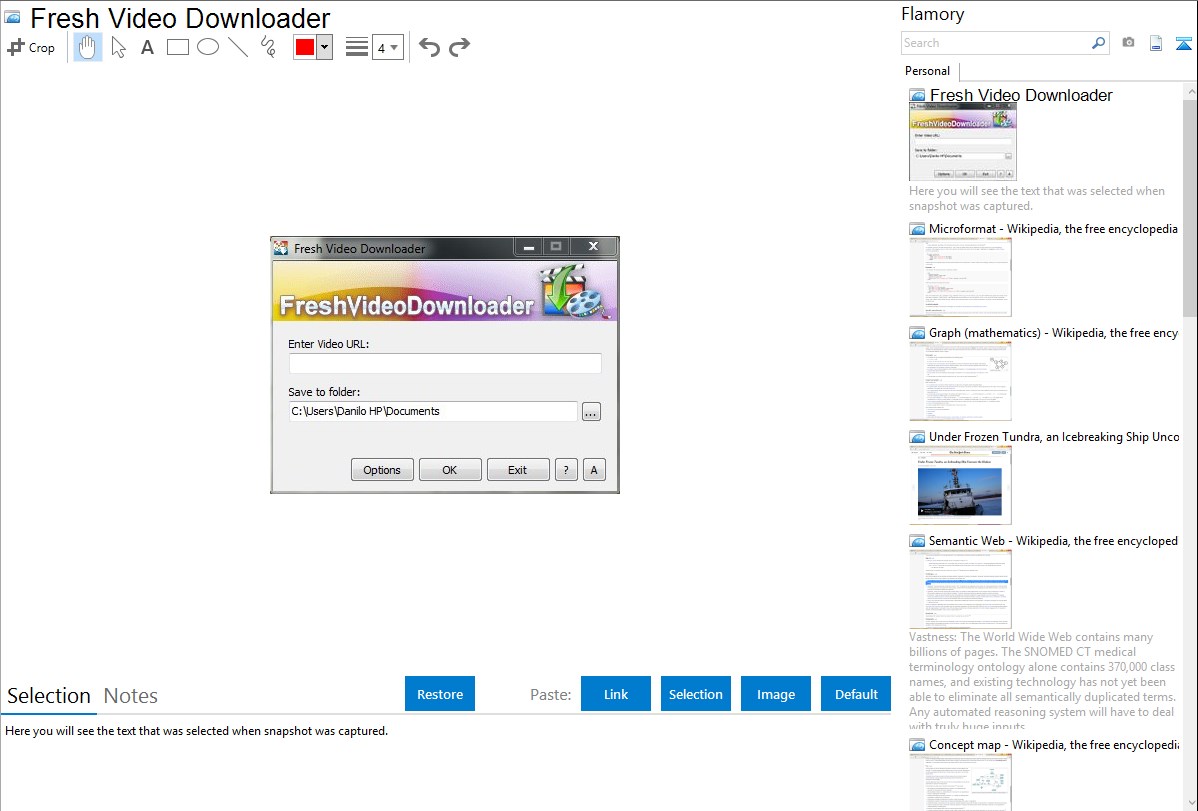The width and height of the screenshot is (1198, 811).
Task: Undo the last annotation
Action: coord(429,47)
